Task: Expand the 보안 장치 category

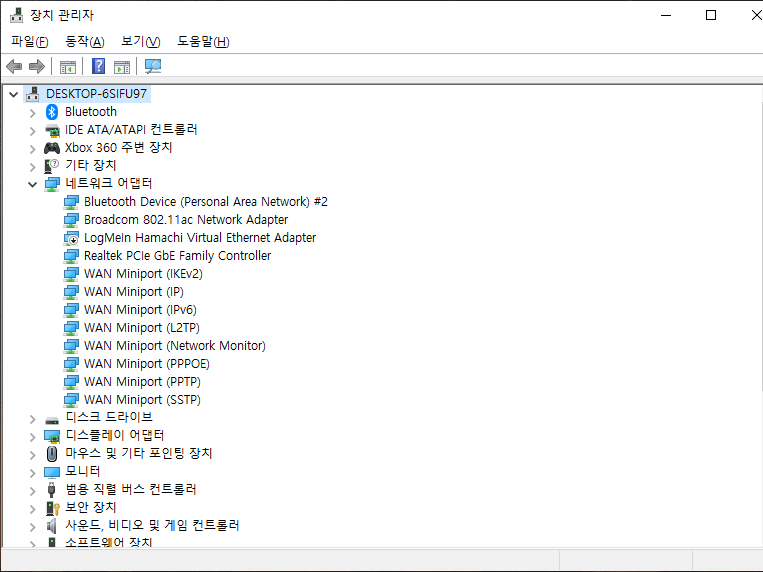Action: (x=33, y=509)
